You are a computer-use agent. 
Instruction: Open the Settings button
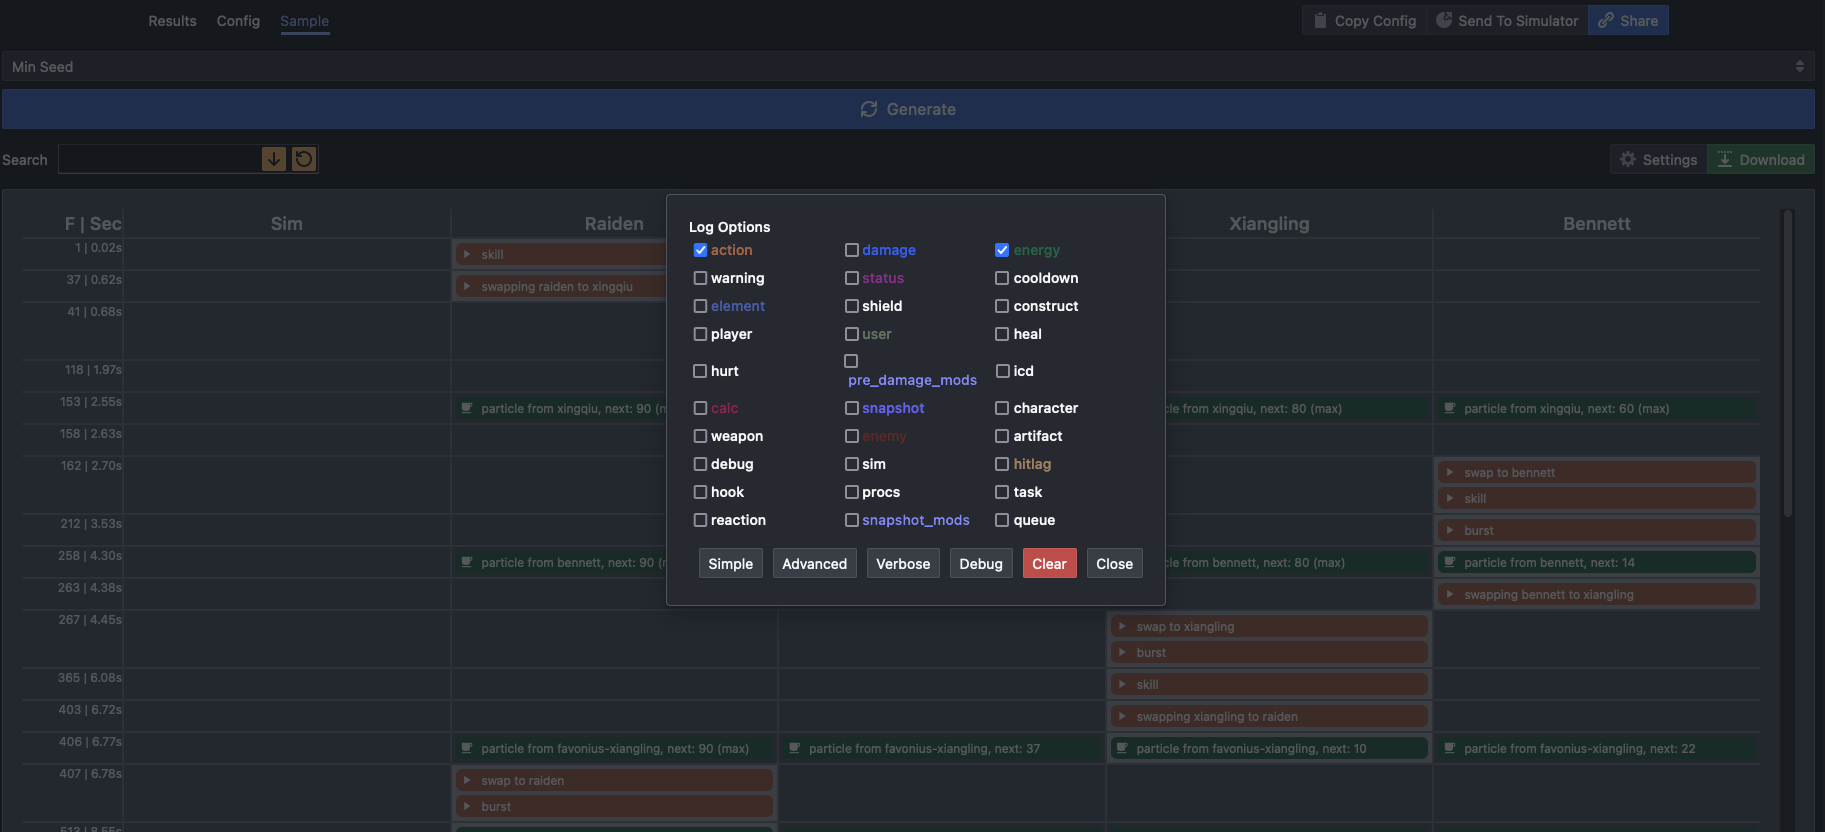pyautogui.click(x=1658, y=159)
